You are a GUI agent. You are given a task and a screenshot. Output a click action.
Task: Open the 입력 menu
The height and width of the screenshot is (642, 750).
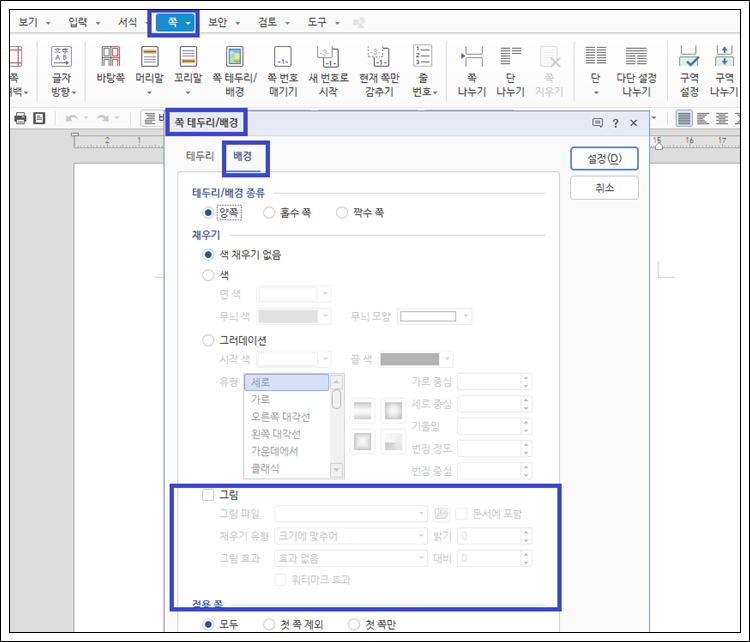pyautogui.click(x=84, y=22)
